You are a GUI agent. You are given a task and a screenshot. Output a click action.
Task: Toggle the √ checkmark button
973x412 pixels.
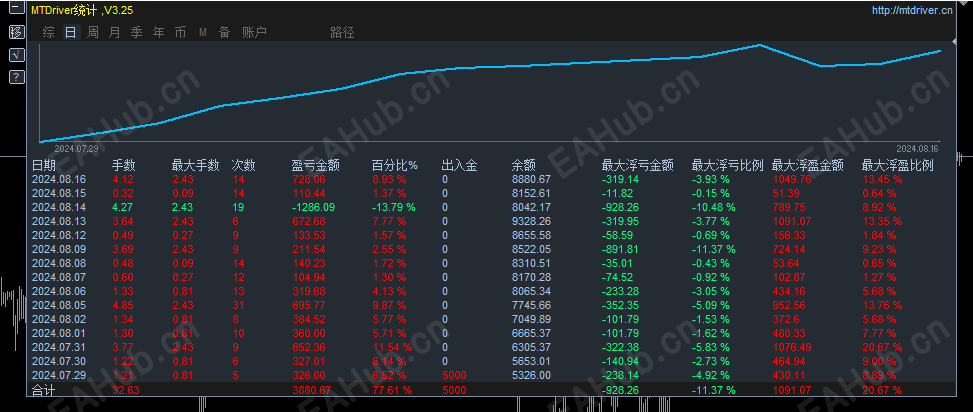(17, 55)
